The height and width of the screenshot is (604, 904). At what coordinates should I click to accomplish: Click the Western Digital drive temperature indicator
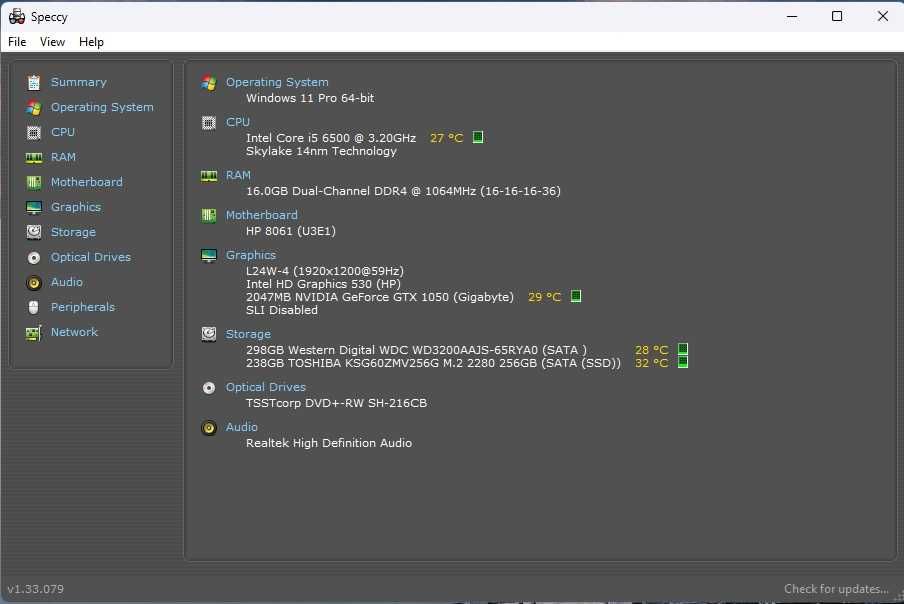tap(683, 349)
